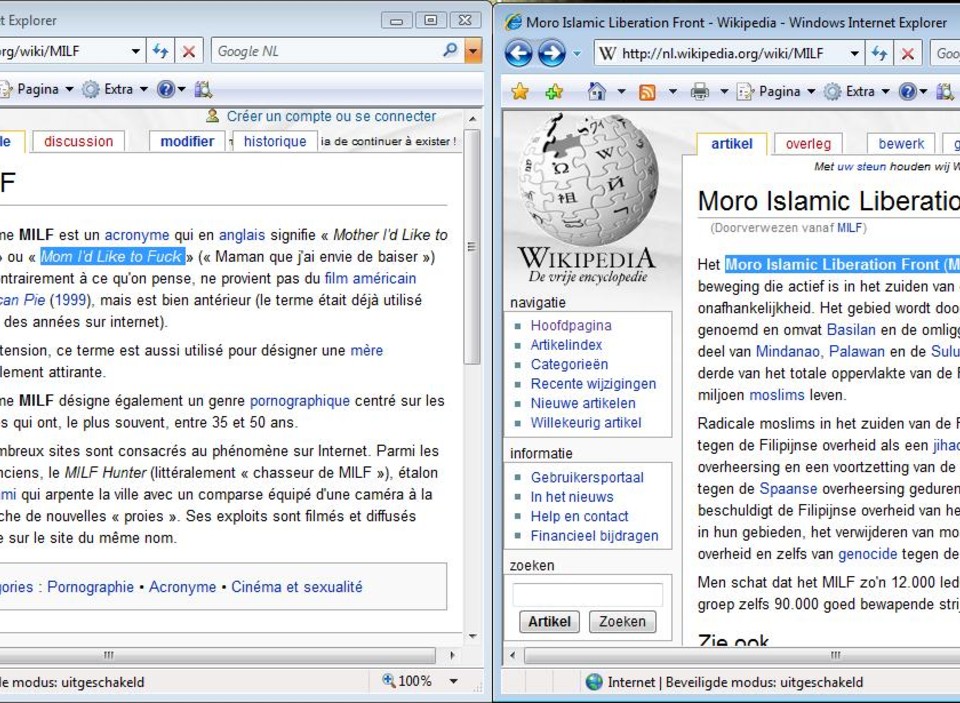
Task: Click the Print icon in the right window
Action: click(x=699, y=92)
